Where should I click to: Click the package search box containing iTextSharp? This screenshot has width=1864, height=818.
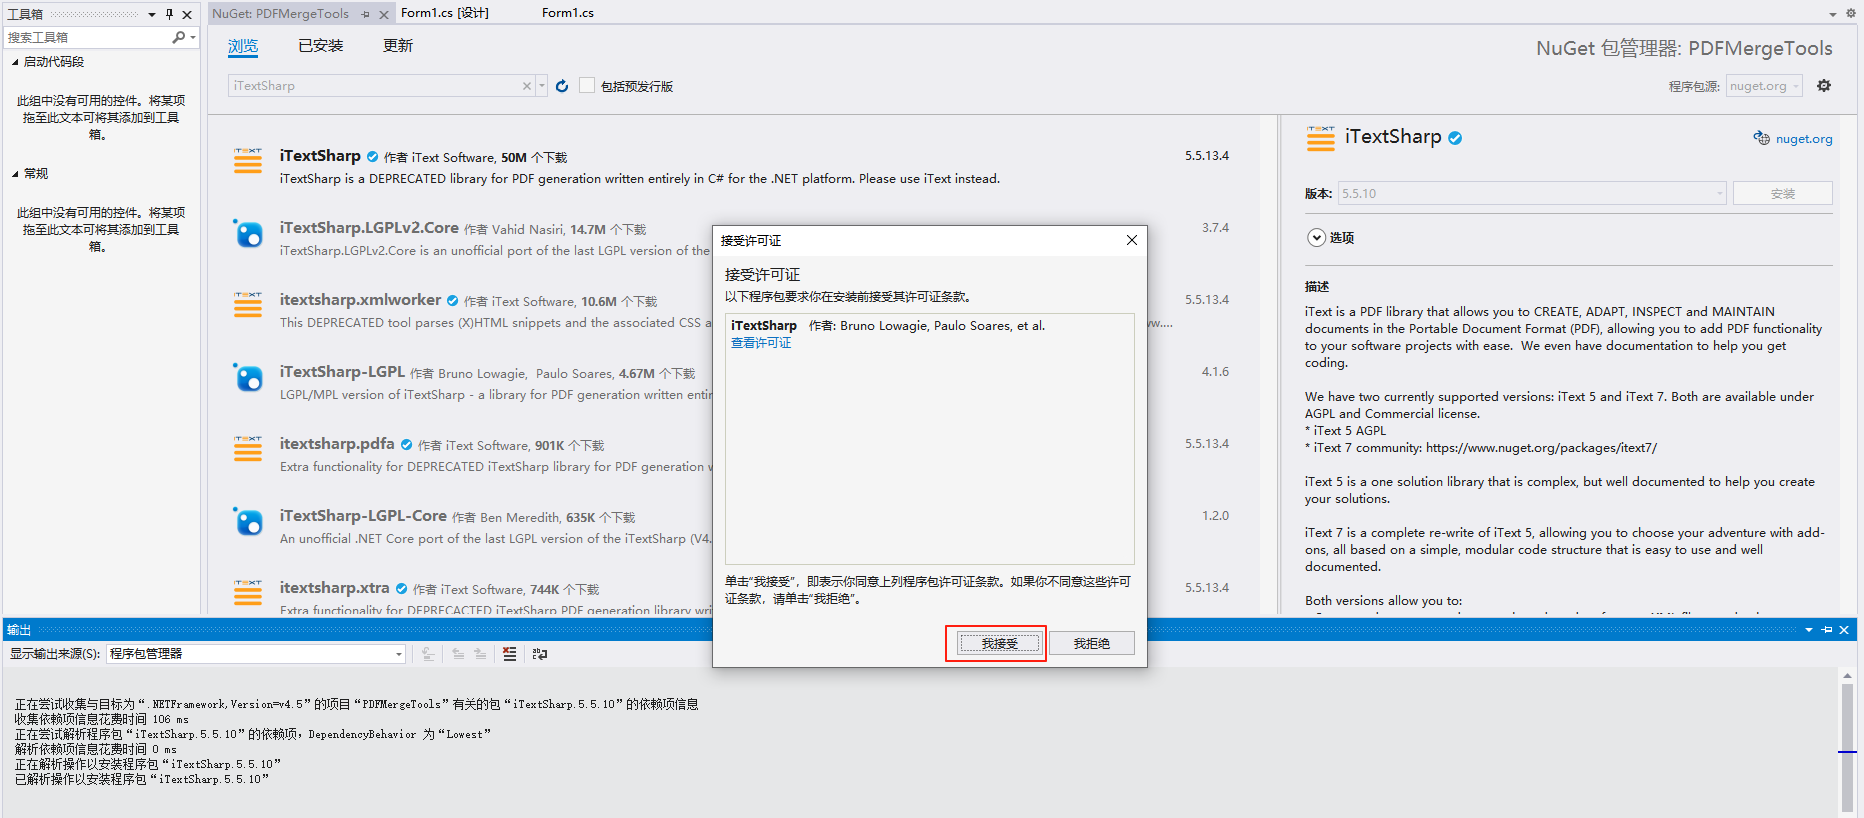click(x=375, y=86)
